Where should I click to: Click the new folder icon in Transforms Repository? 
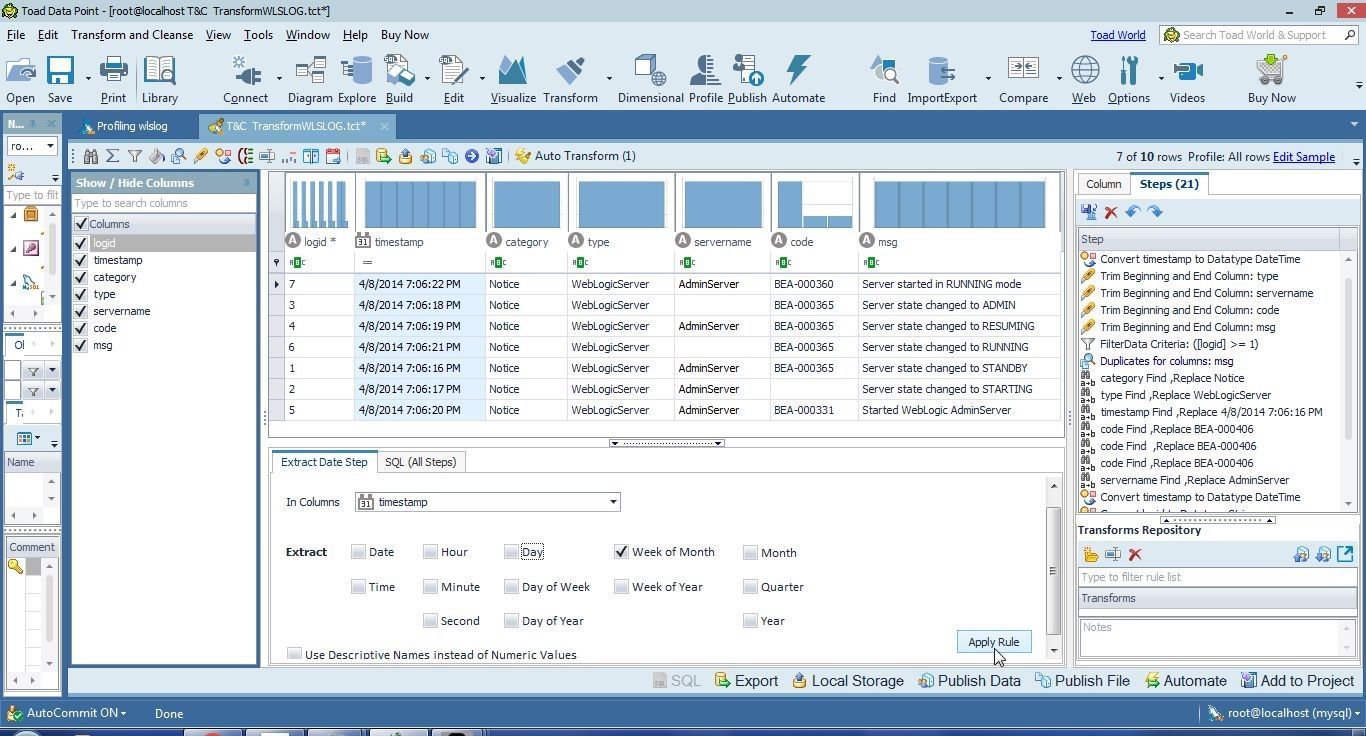1091,554
